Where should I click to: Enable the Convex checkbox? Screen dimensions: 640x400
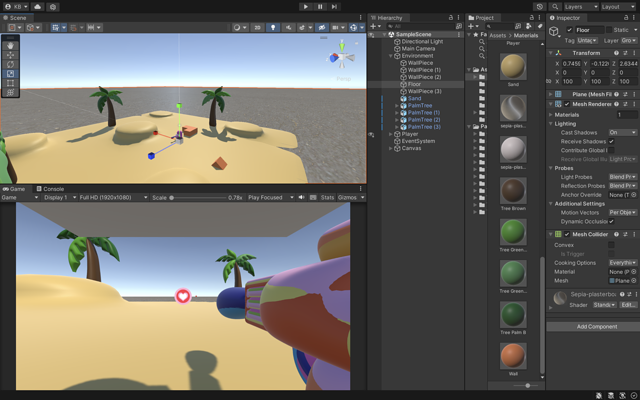(x=611, y=245)
